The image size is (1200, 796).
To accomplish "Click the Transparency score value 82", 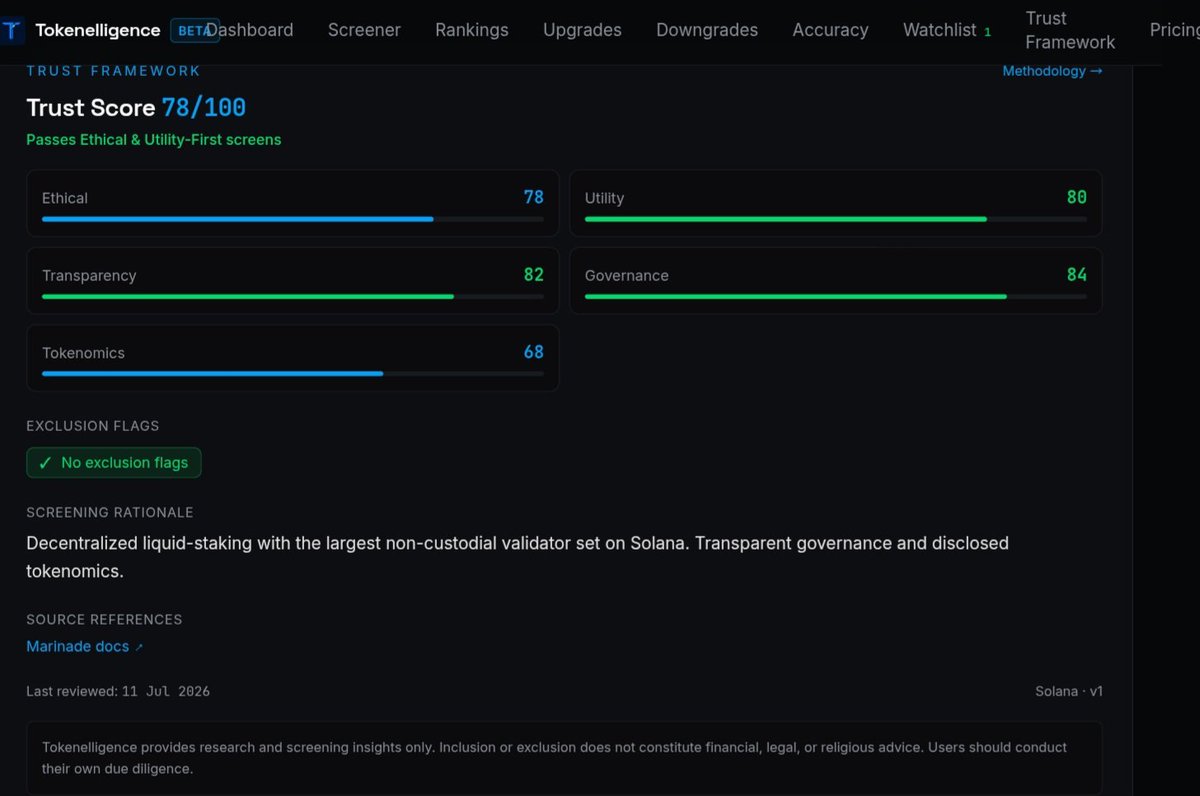I will pyautogui.click(x=534, y=275).
